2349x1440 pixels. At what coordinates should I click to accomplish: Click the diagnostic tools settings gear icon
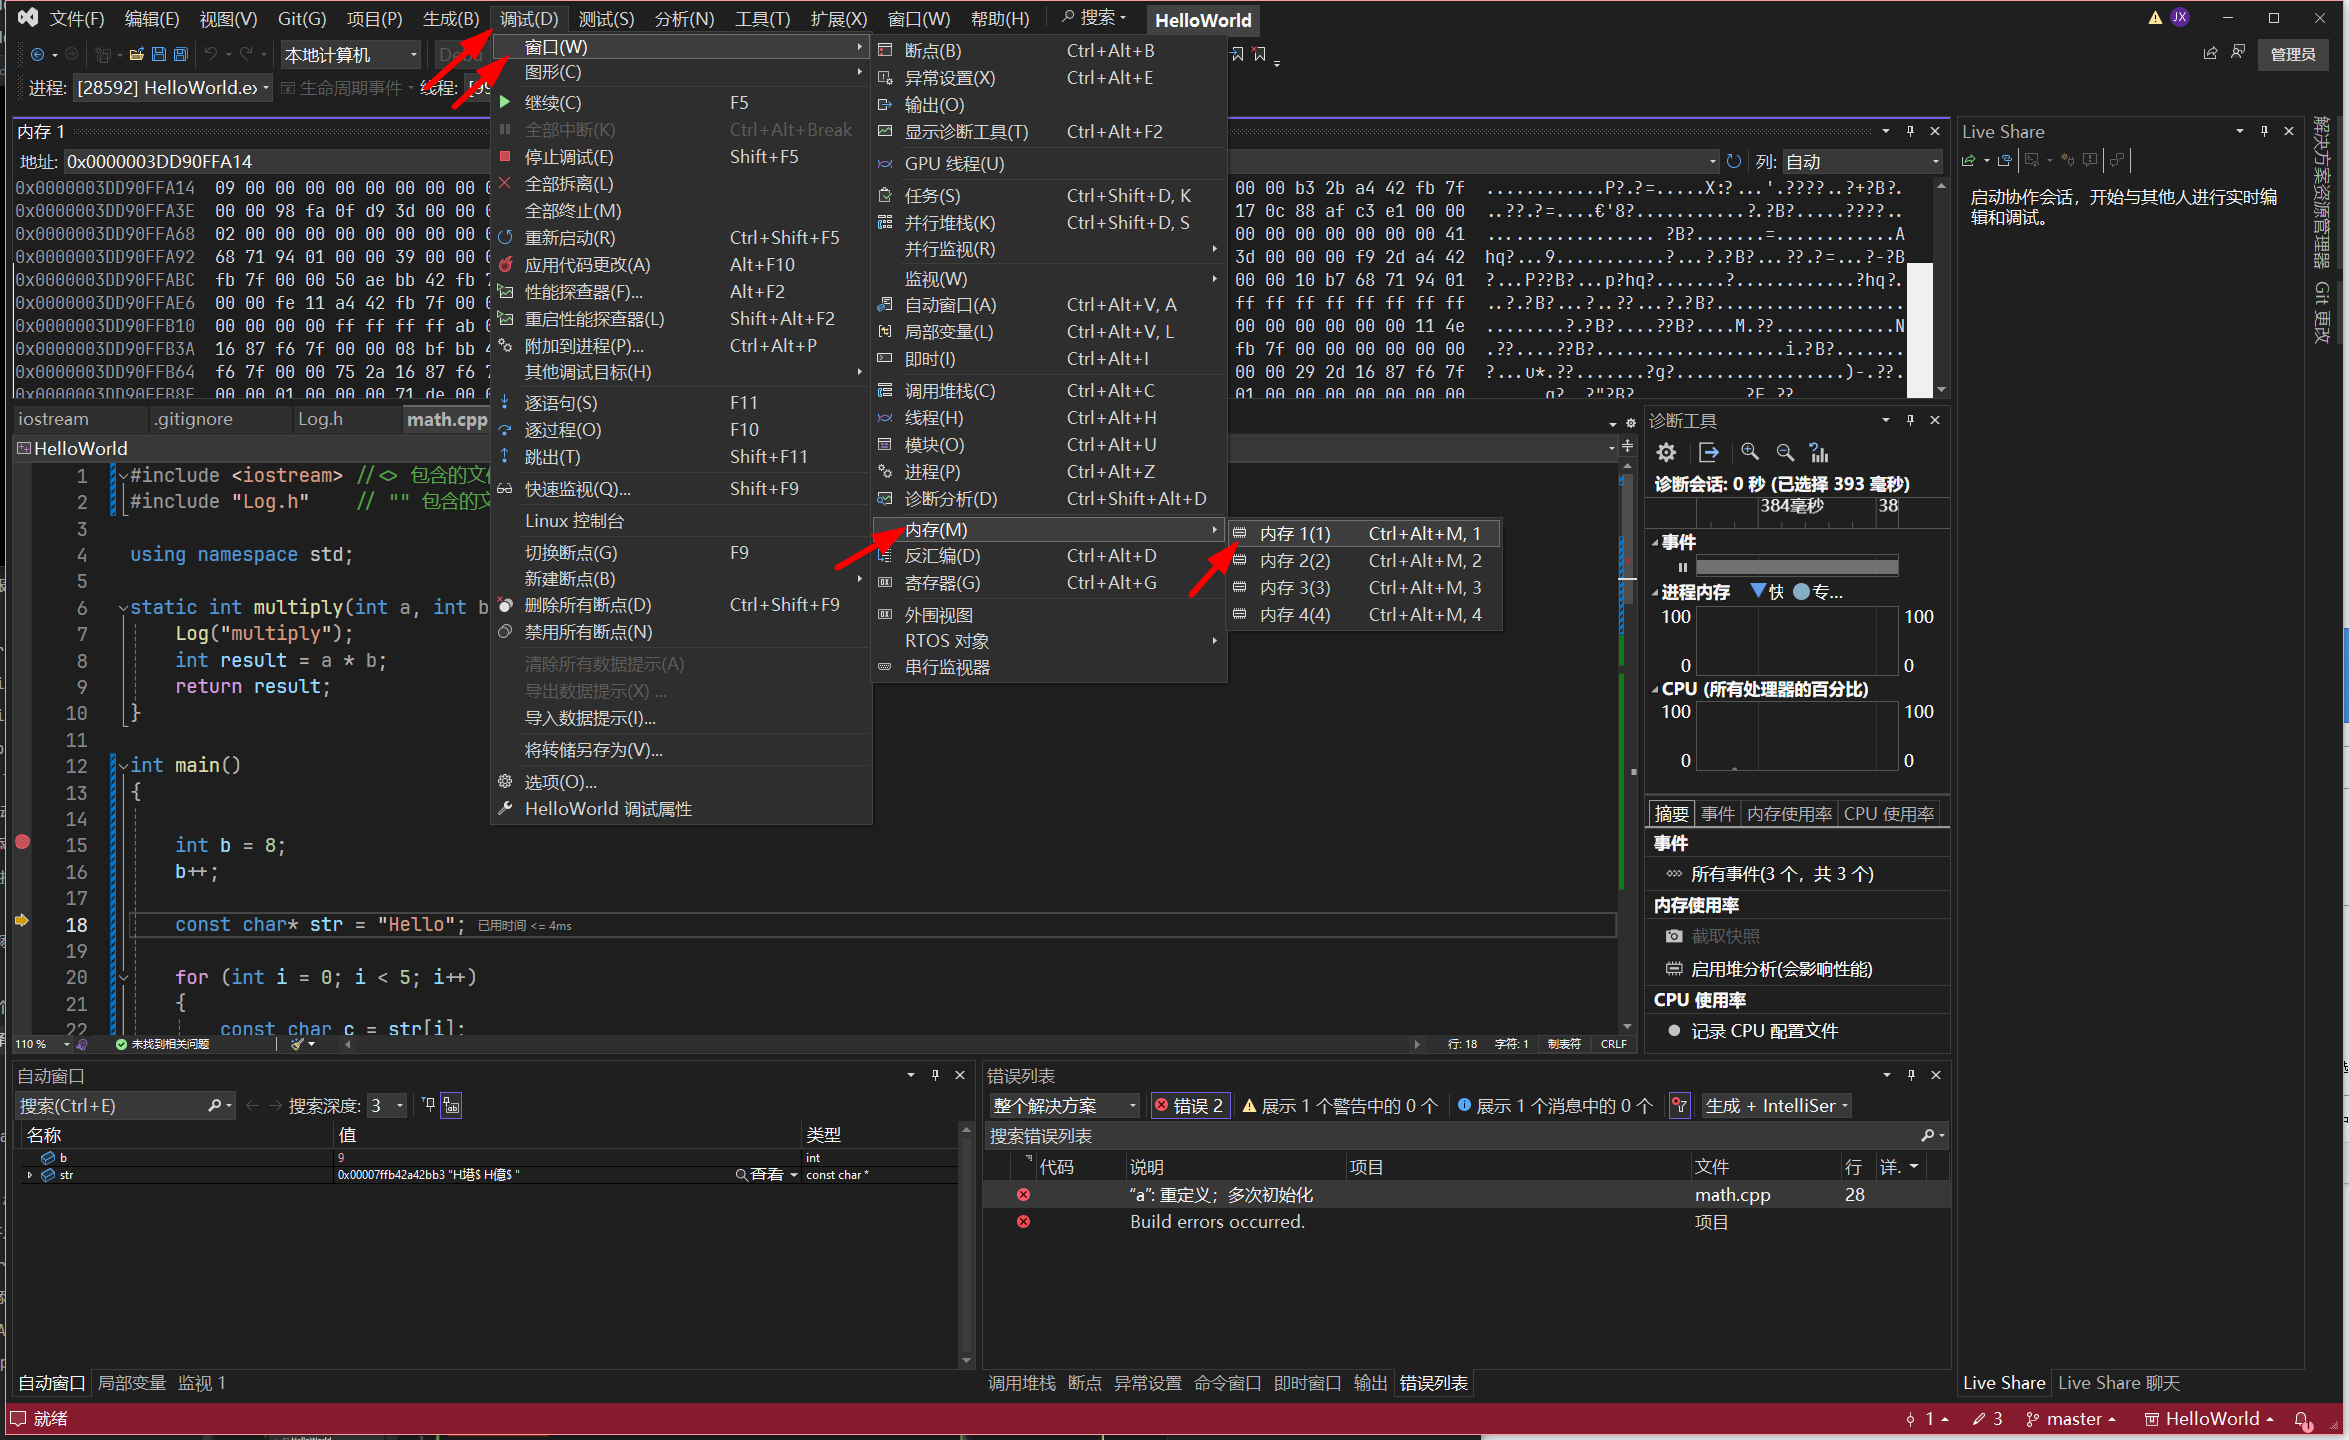coord(1666,452)
